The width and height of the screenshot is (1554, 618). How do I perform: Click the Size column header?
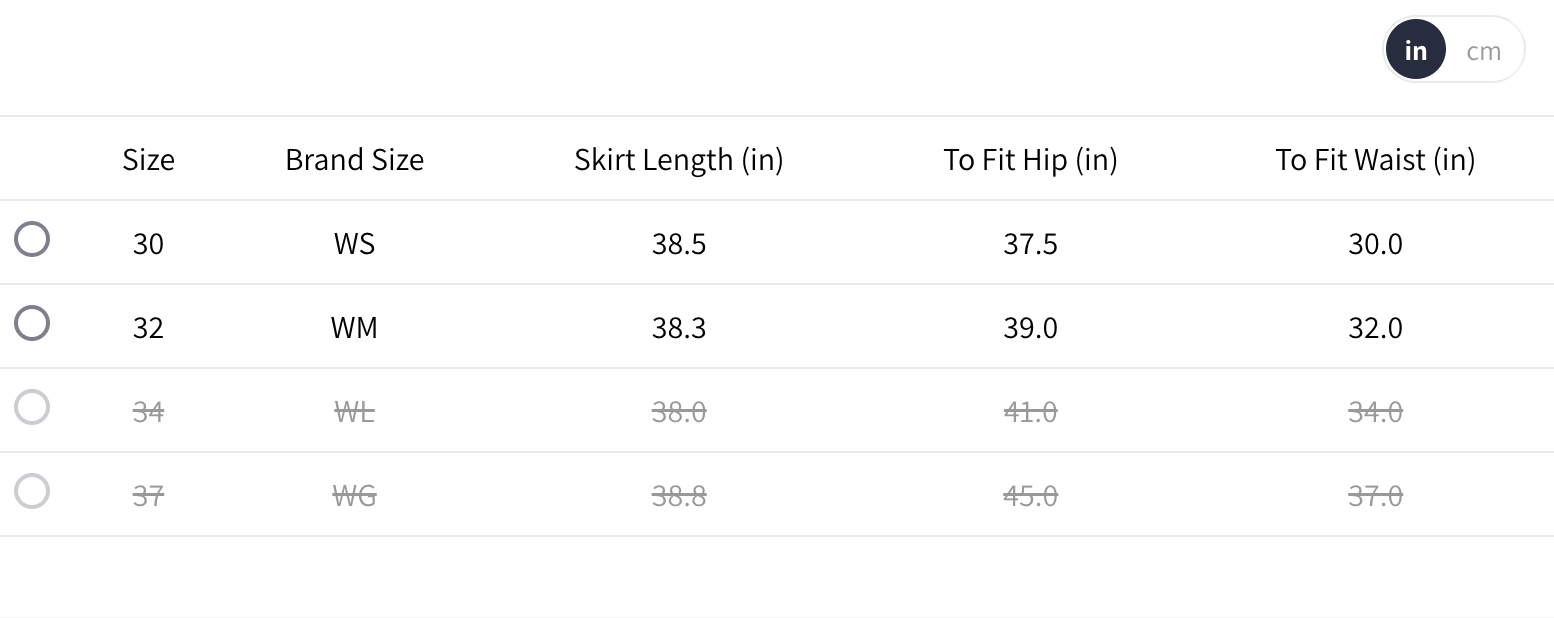point(148,160)
